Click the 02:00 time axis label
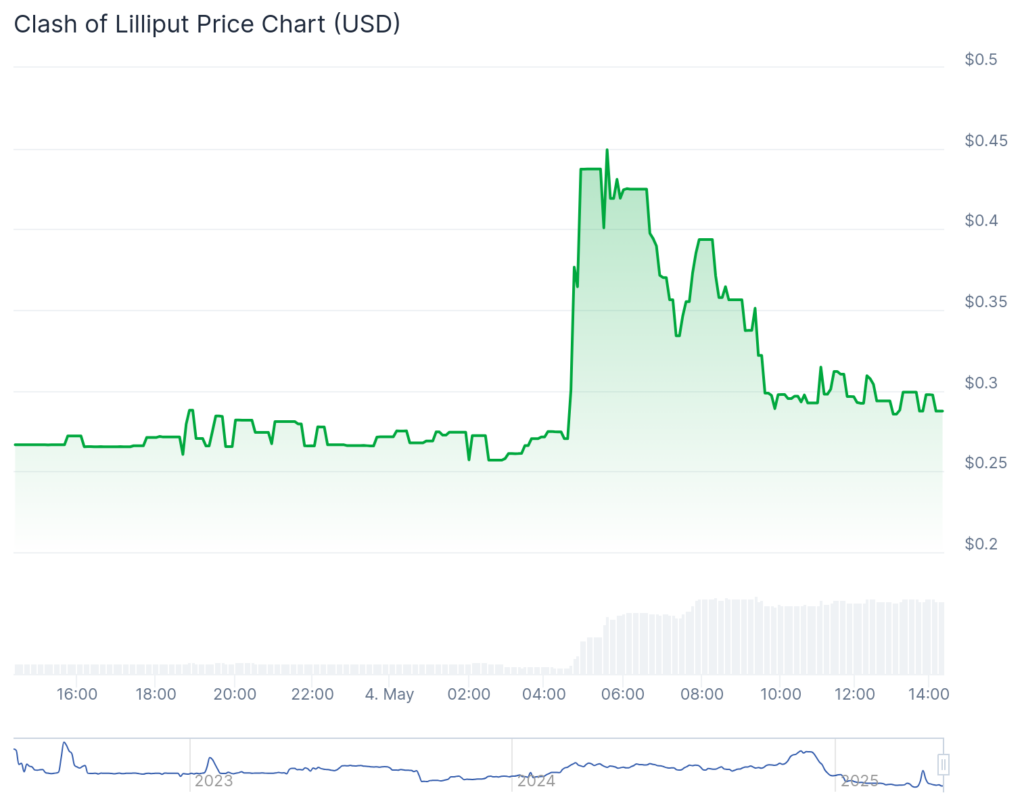This screenshot has height=812, width=1024. [469, 694]
